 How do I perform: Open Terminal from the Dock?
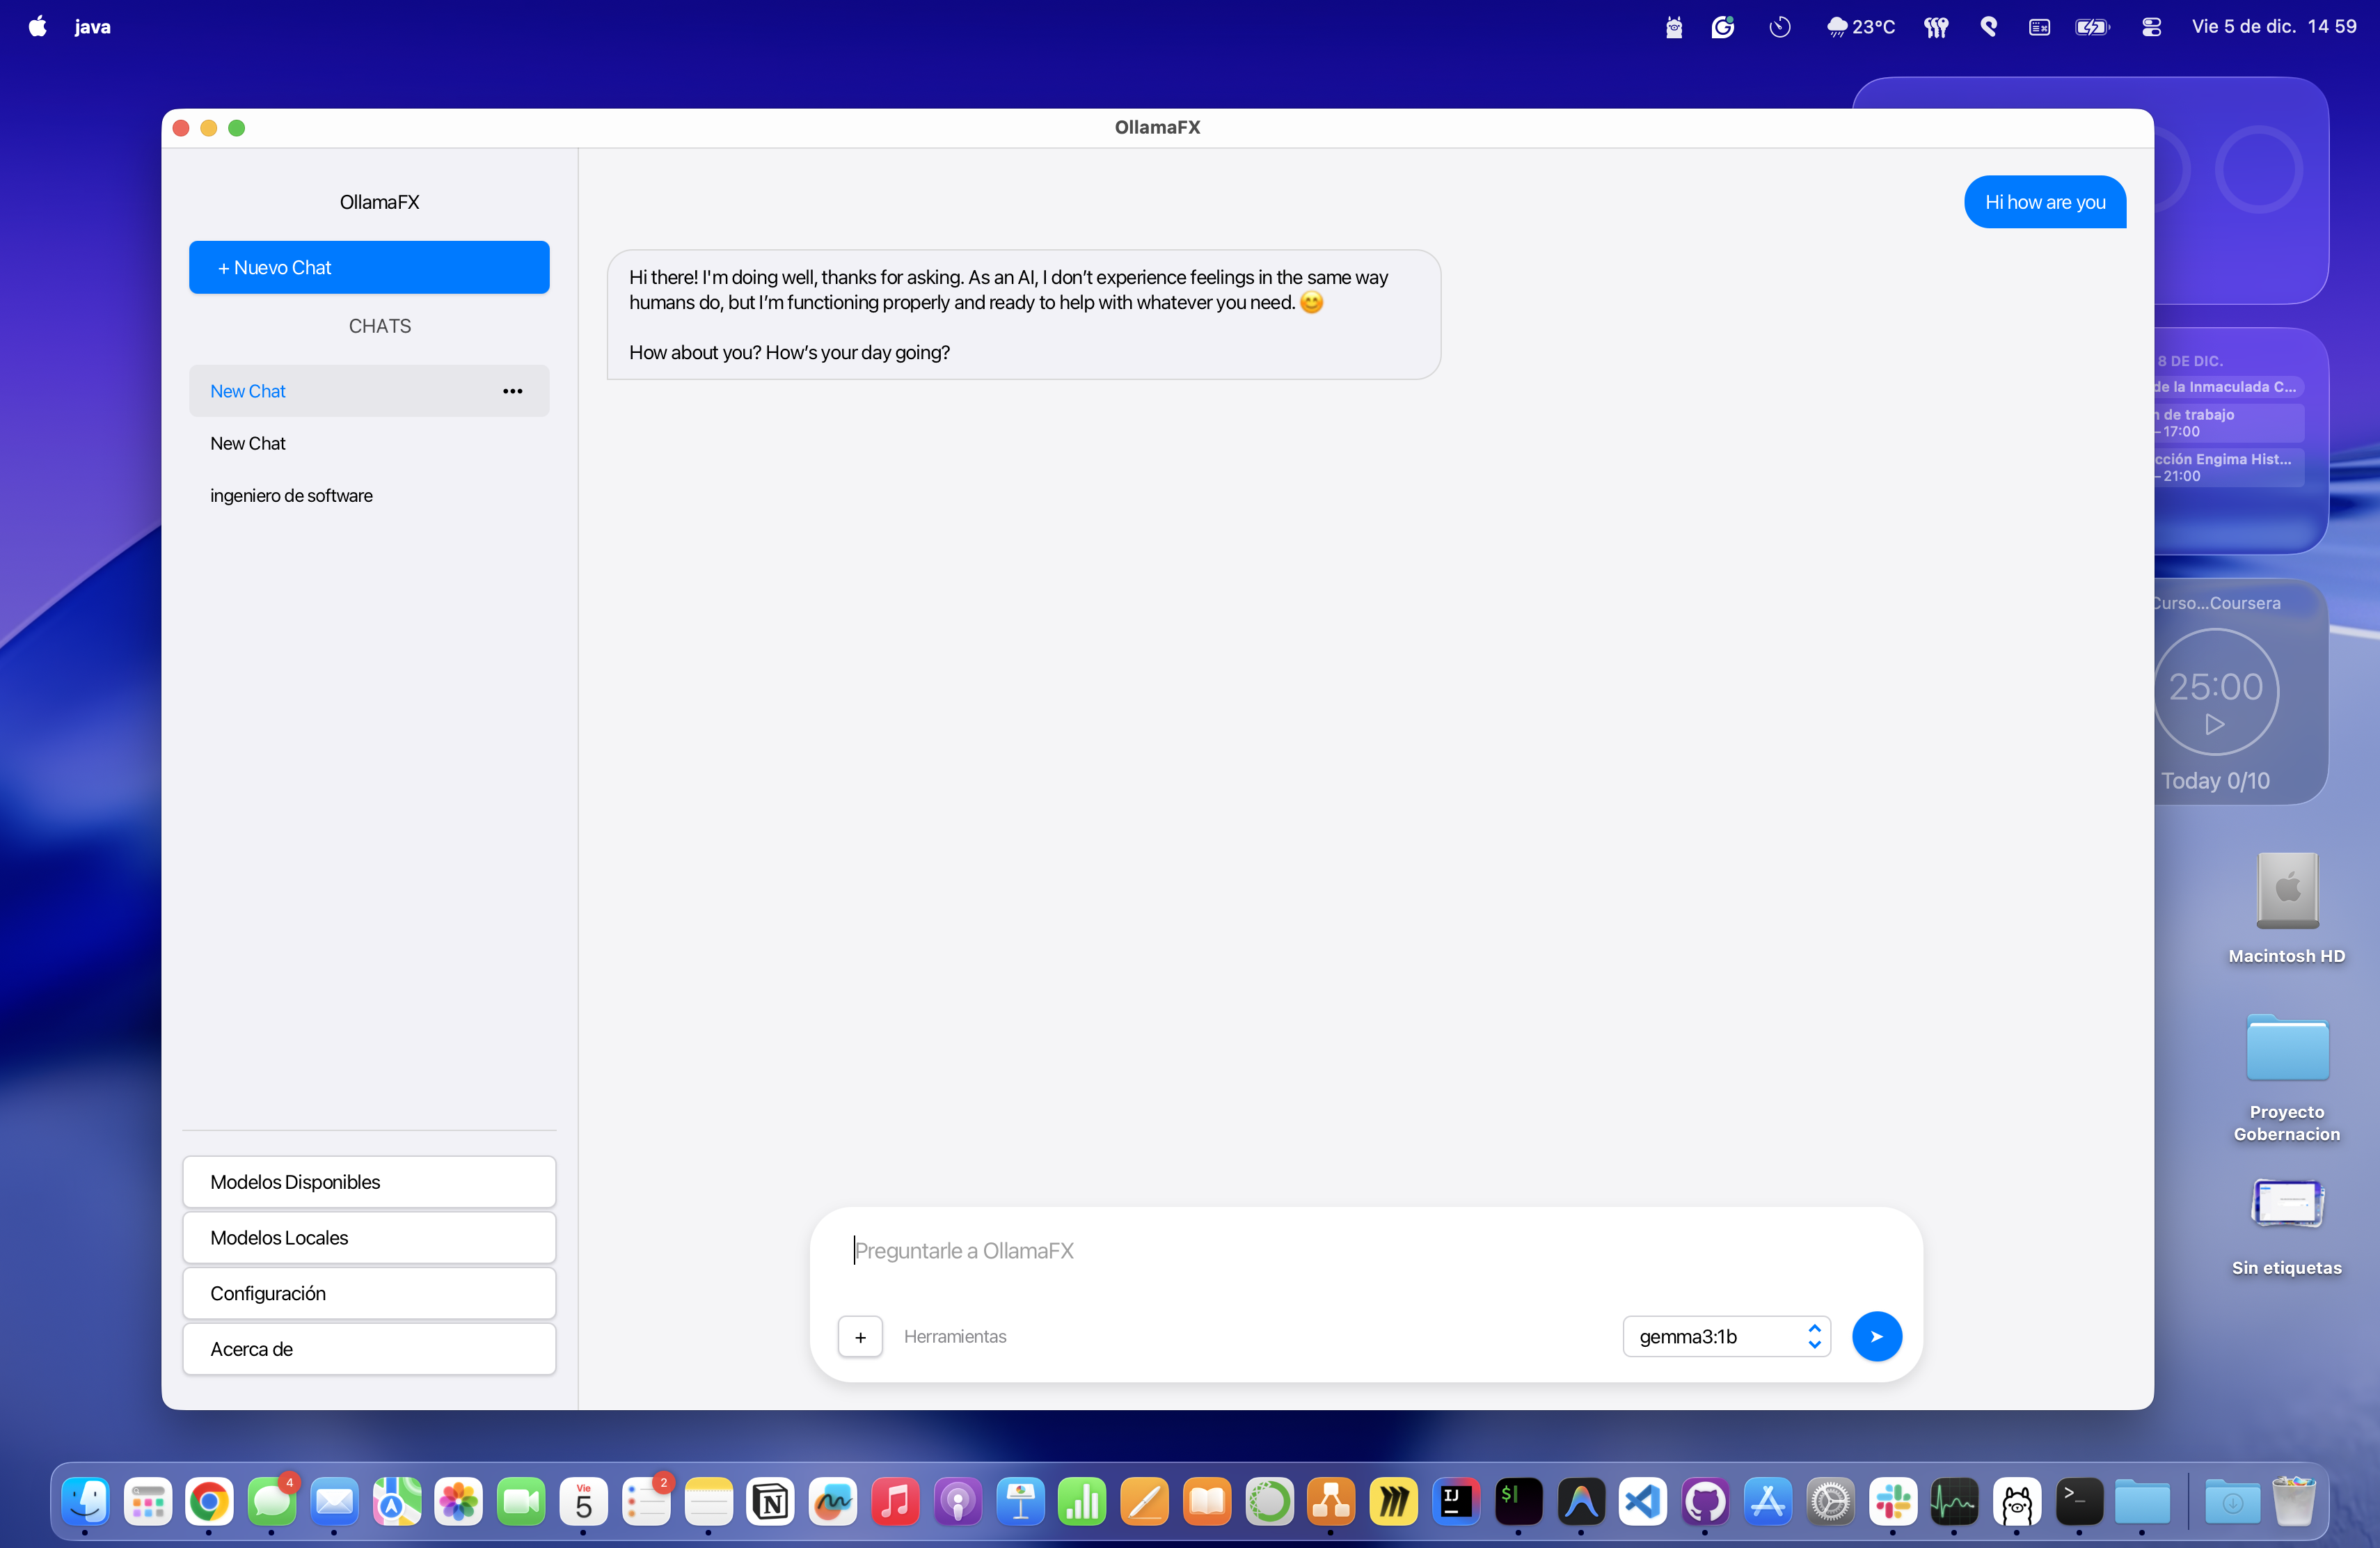tap(2080, 1501)
